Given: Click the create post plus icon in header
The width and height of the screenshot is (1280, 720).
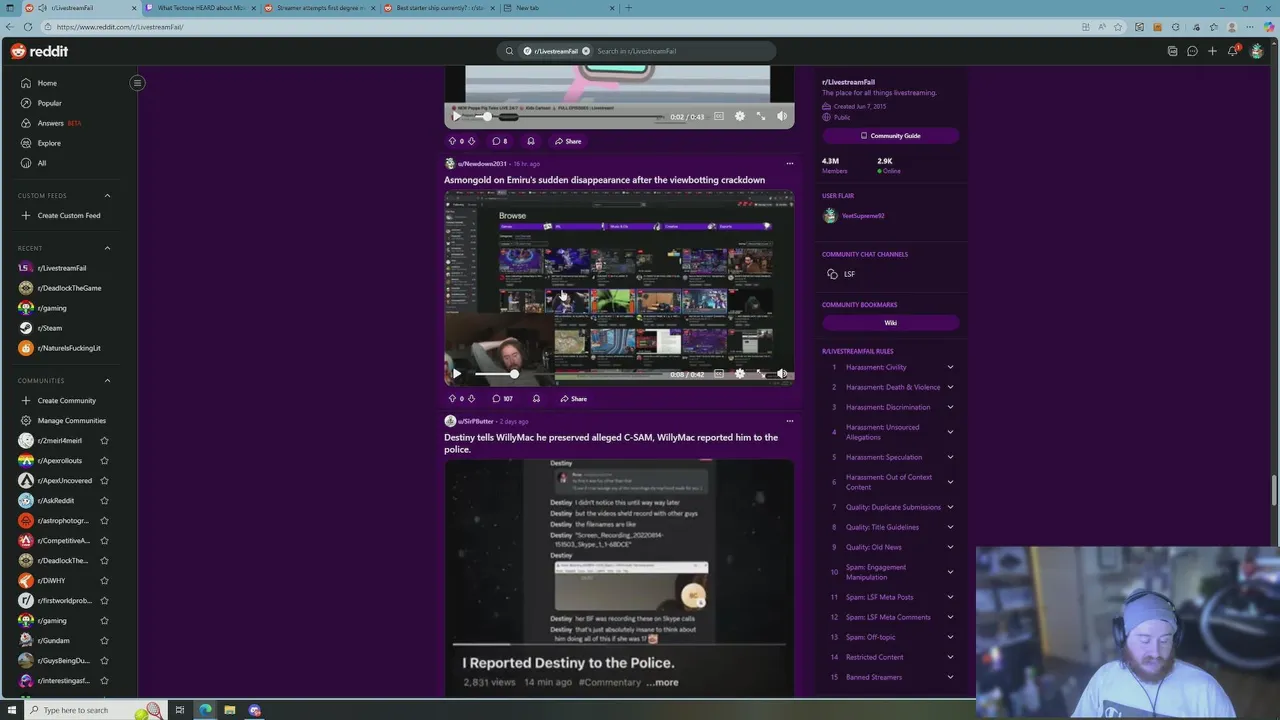Looking at the screenshot, I should [1212, 51].
